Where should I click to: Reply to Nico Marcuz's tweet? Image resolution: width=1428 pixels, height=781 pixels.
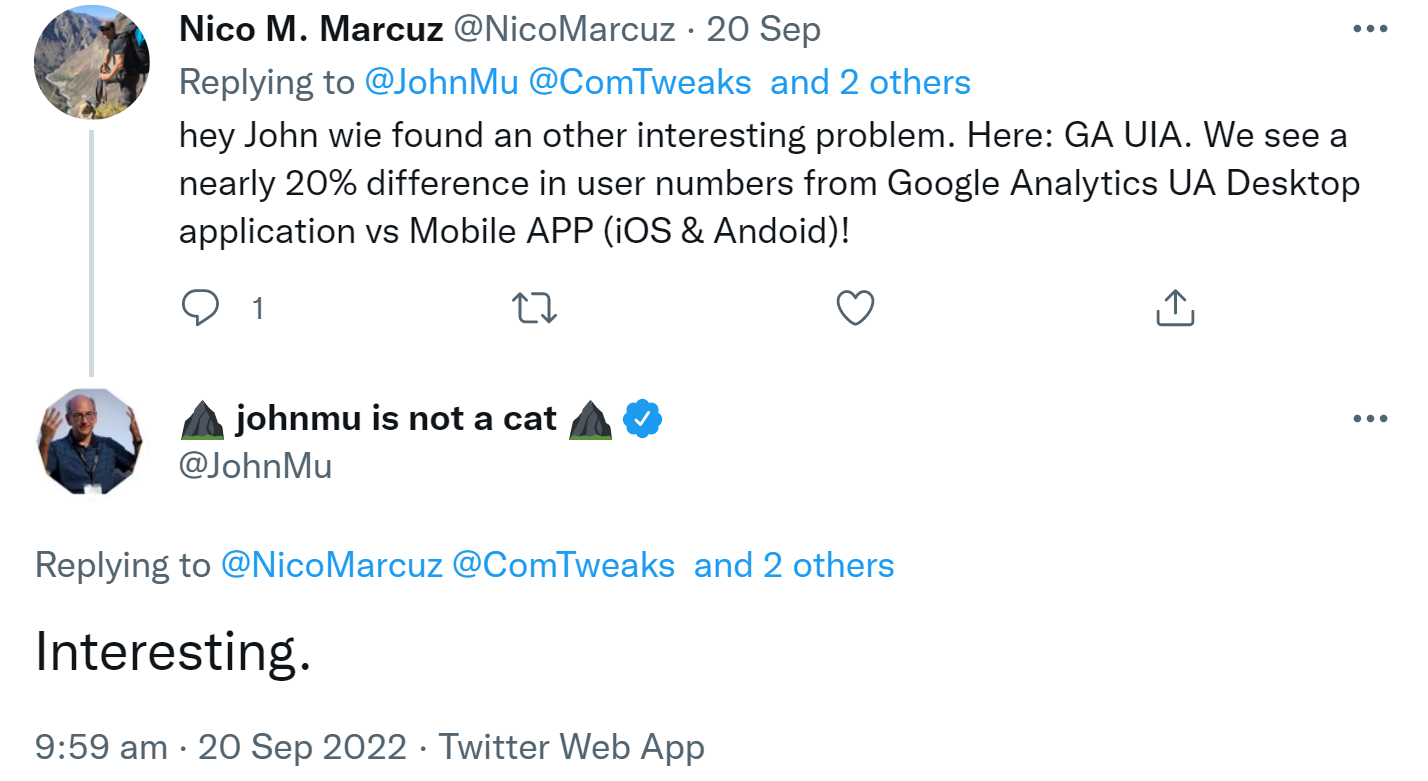(200, 308)
